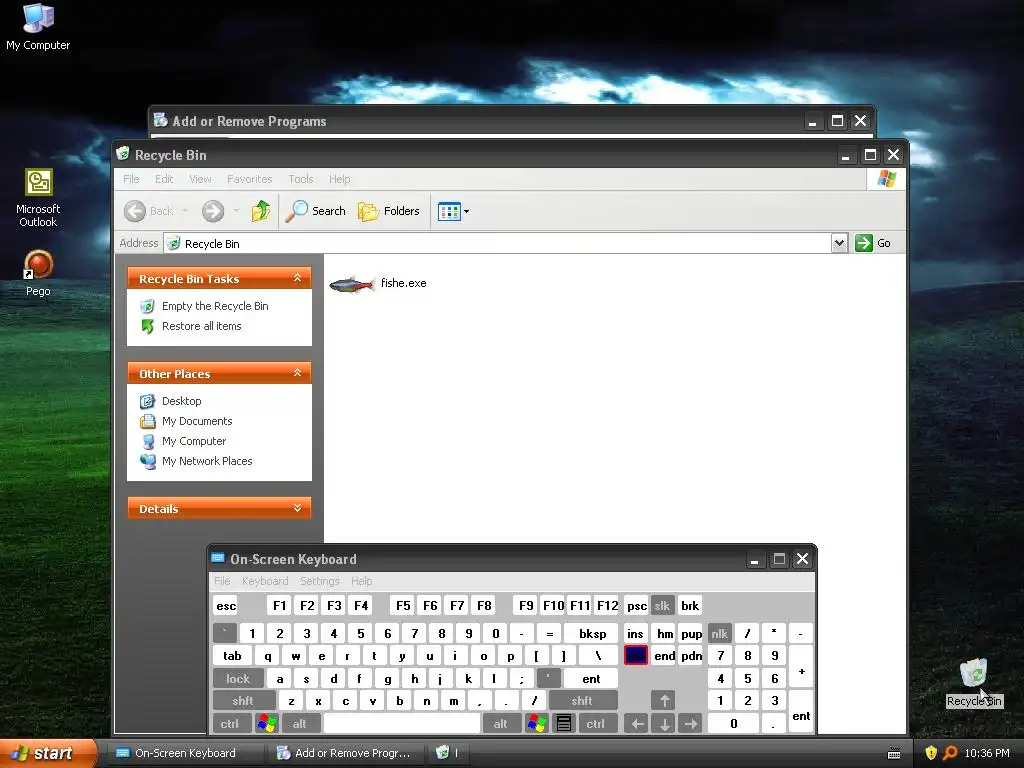Viewport: 1024px width, 768px height.
Task: Open Recycle Bin Tools menu
Action: (300, 179)
